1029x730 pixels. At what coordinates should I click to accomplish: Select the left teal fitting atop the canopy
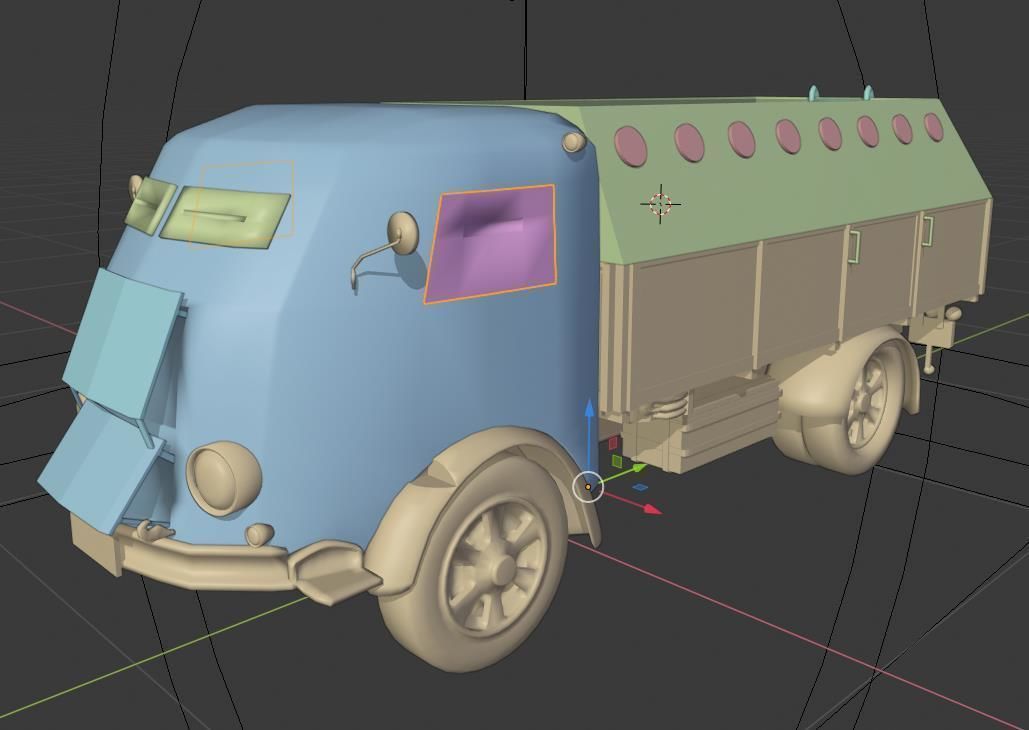click(814, 93)
